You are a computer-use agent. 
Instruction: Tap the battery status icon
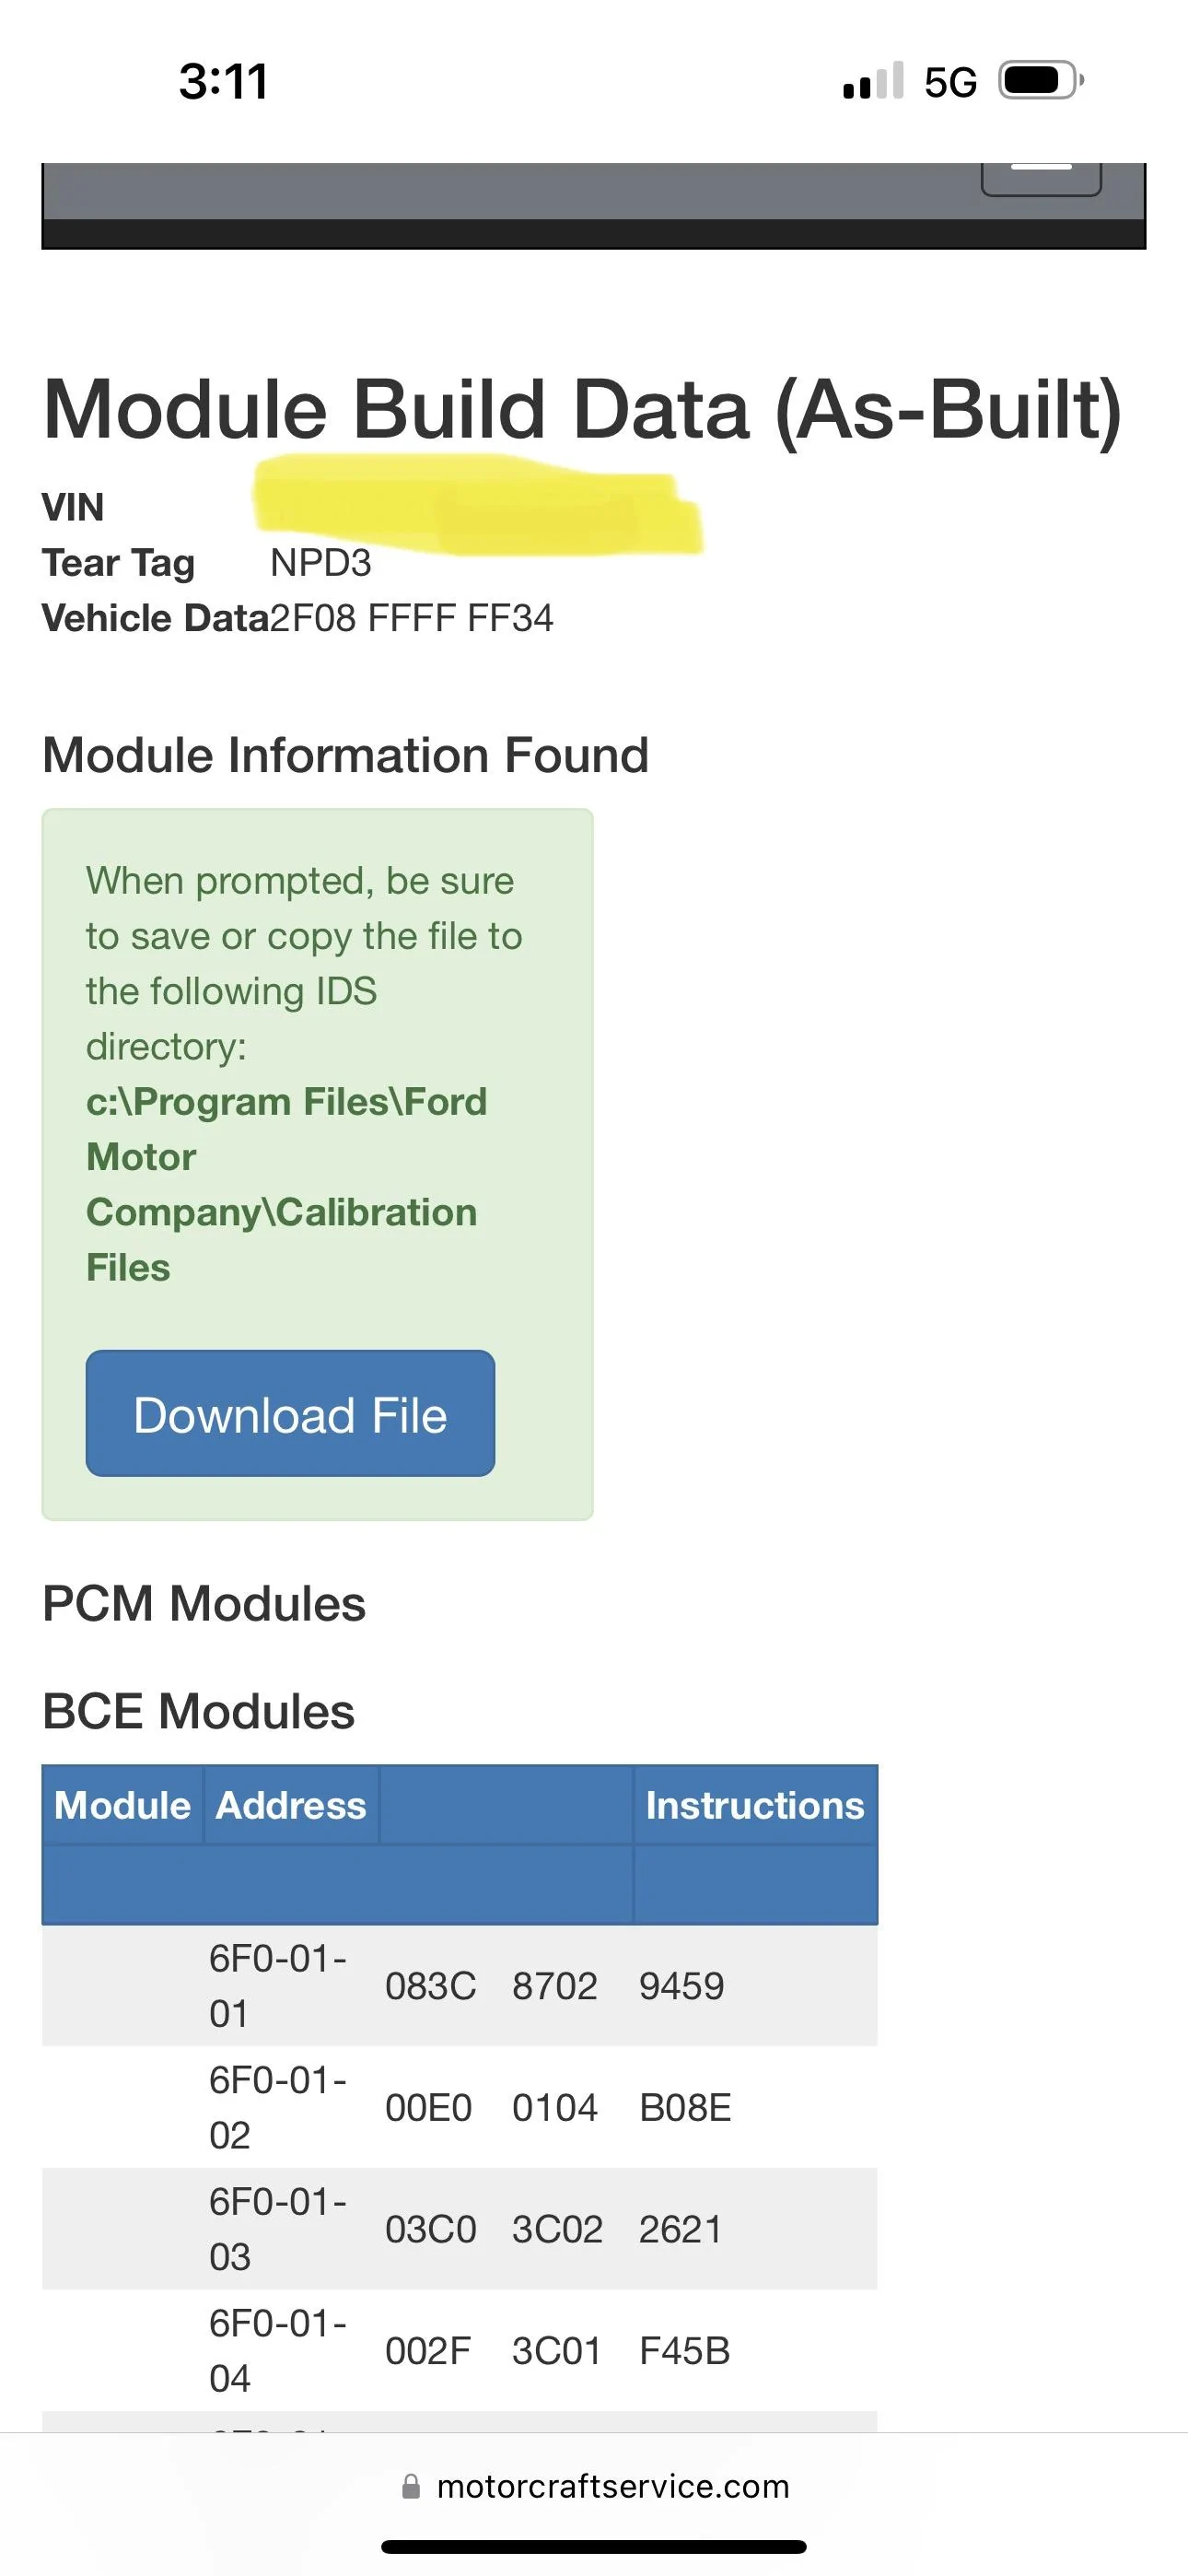pos(1041,81)
